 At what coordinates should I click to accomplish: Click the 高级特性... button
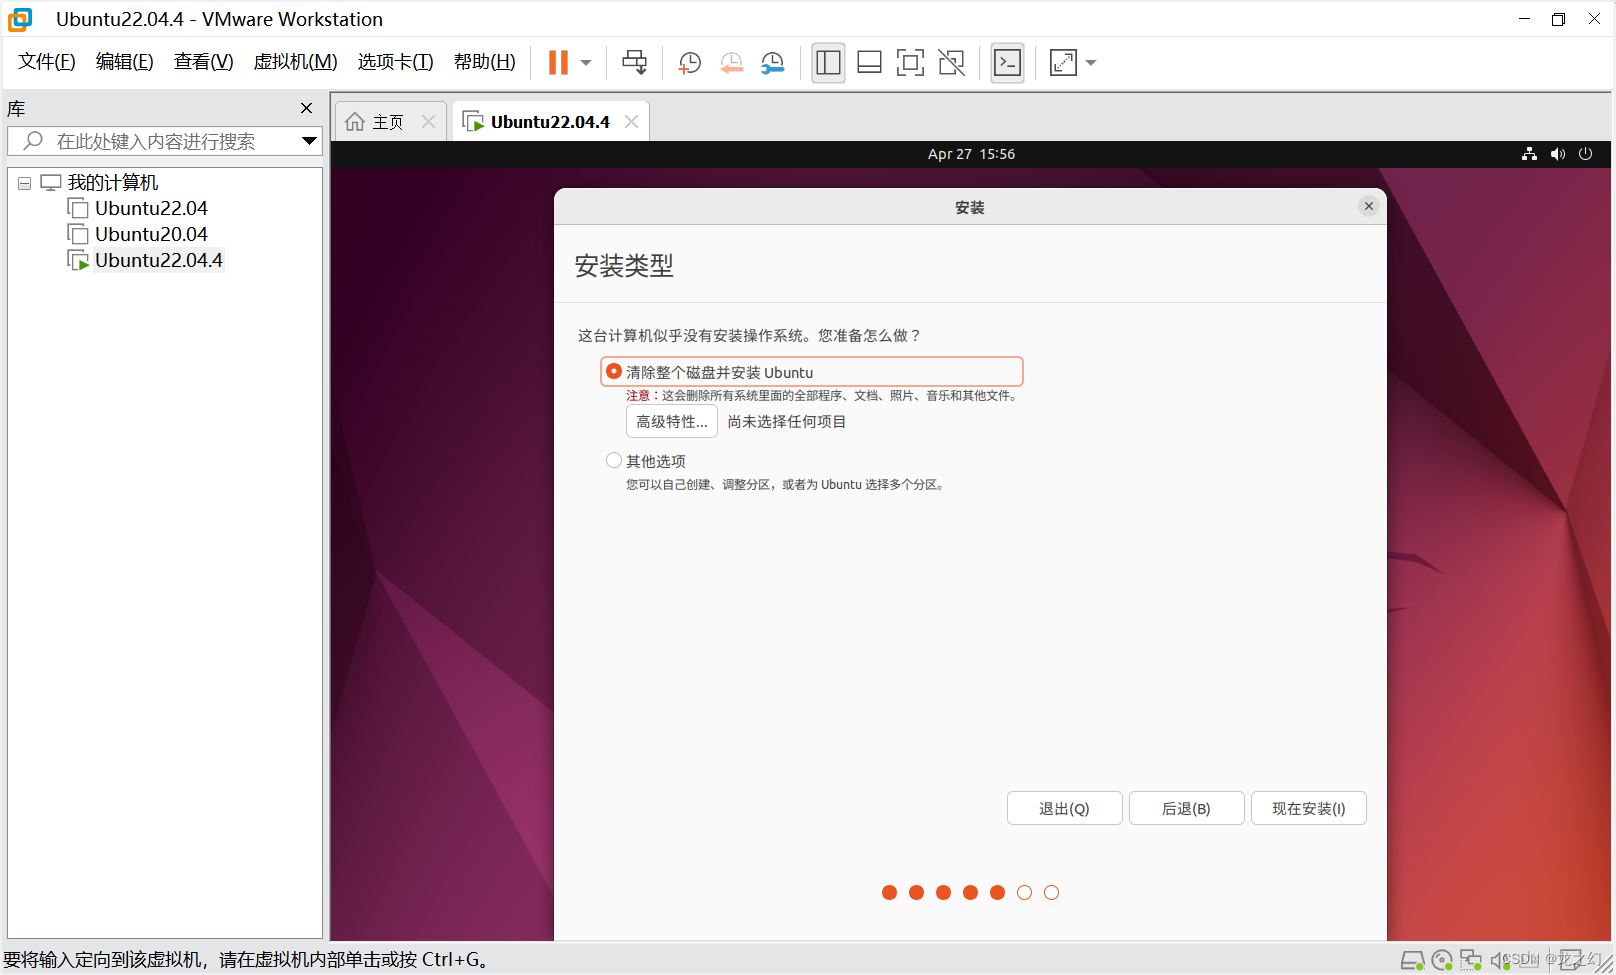pos(672,422)
